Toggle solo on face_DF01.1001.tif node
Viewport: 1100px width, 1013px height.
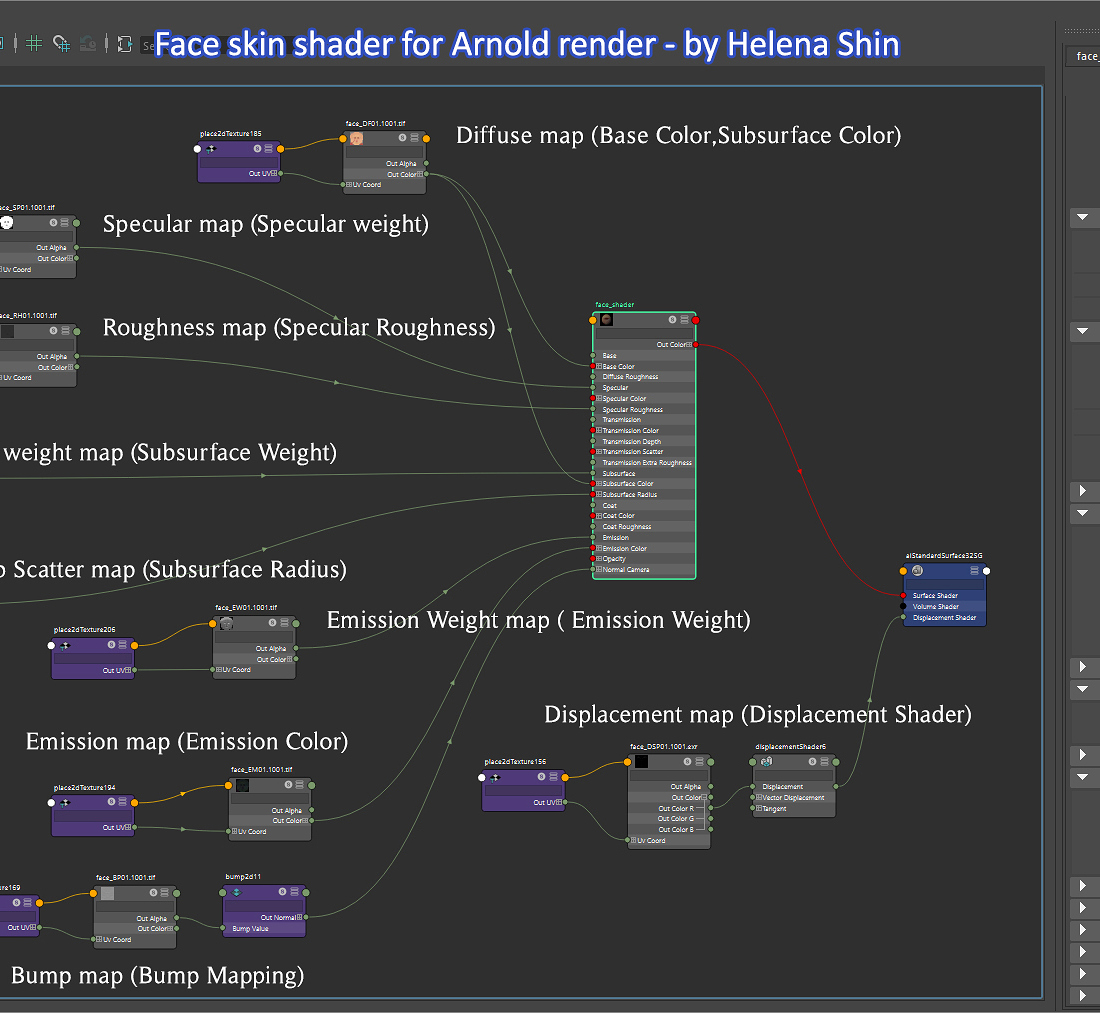point(402,138)
